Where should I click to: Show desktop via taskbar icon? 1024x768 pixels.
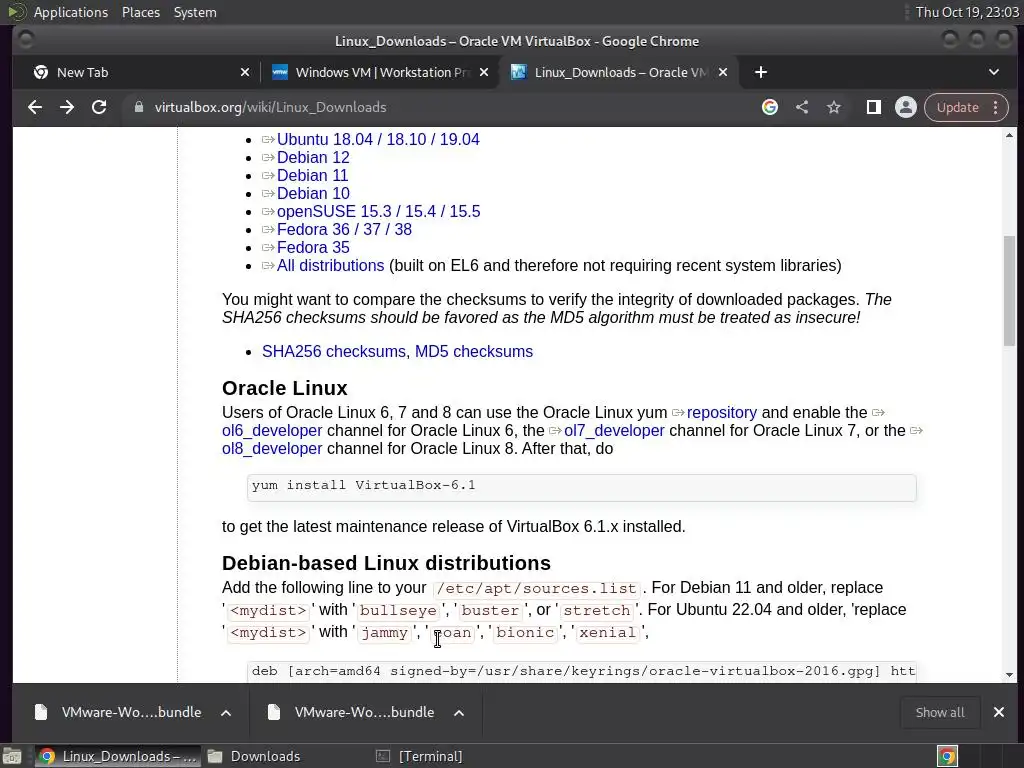[x=12, y=756]
